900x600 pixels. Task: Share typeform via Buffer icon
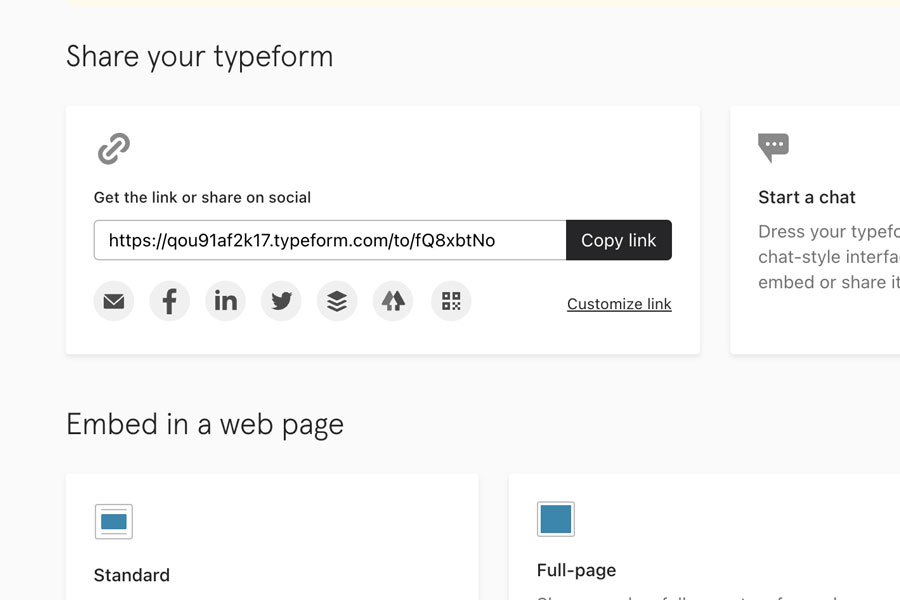[337, 301]
